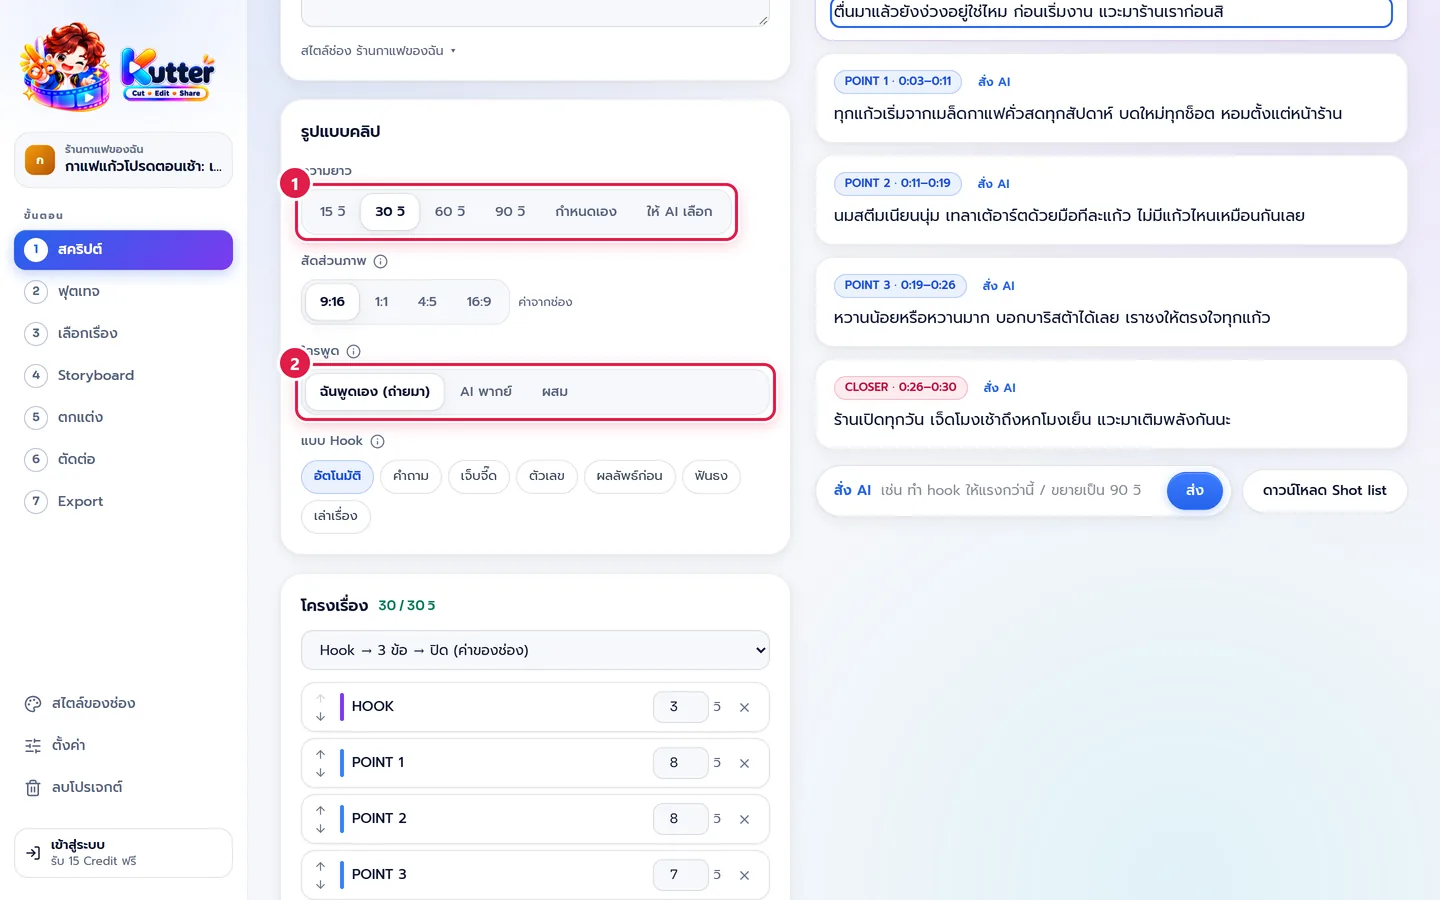
Task: Go to step 6 ตัดต่อ
Action: 123,459
